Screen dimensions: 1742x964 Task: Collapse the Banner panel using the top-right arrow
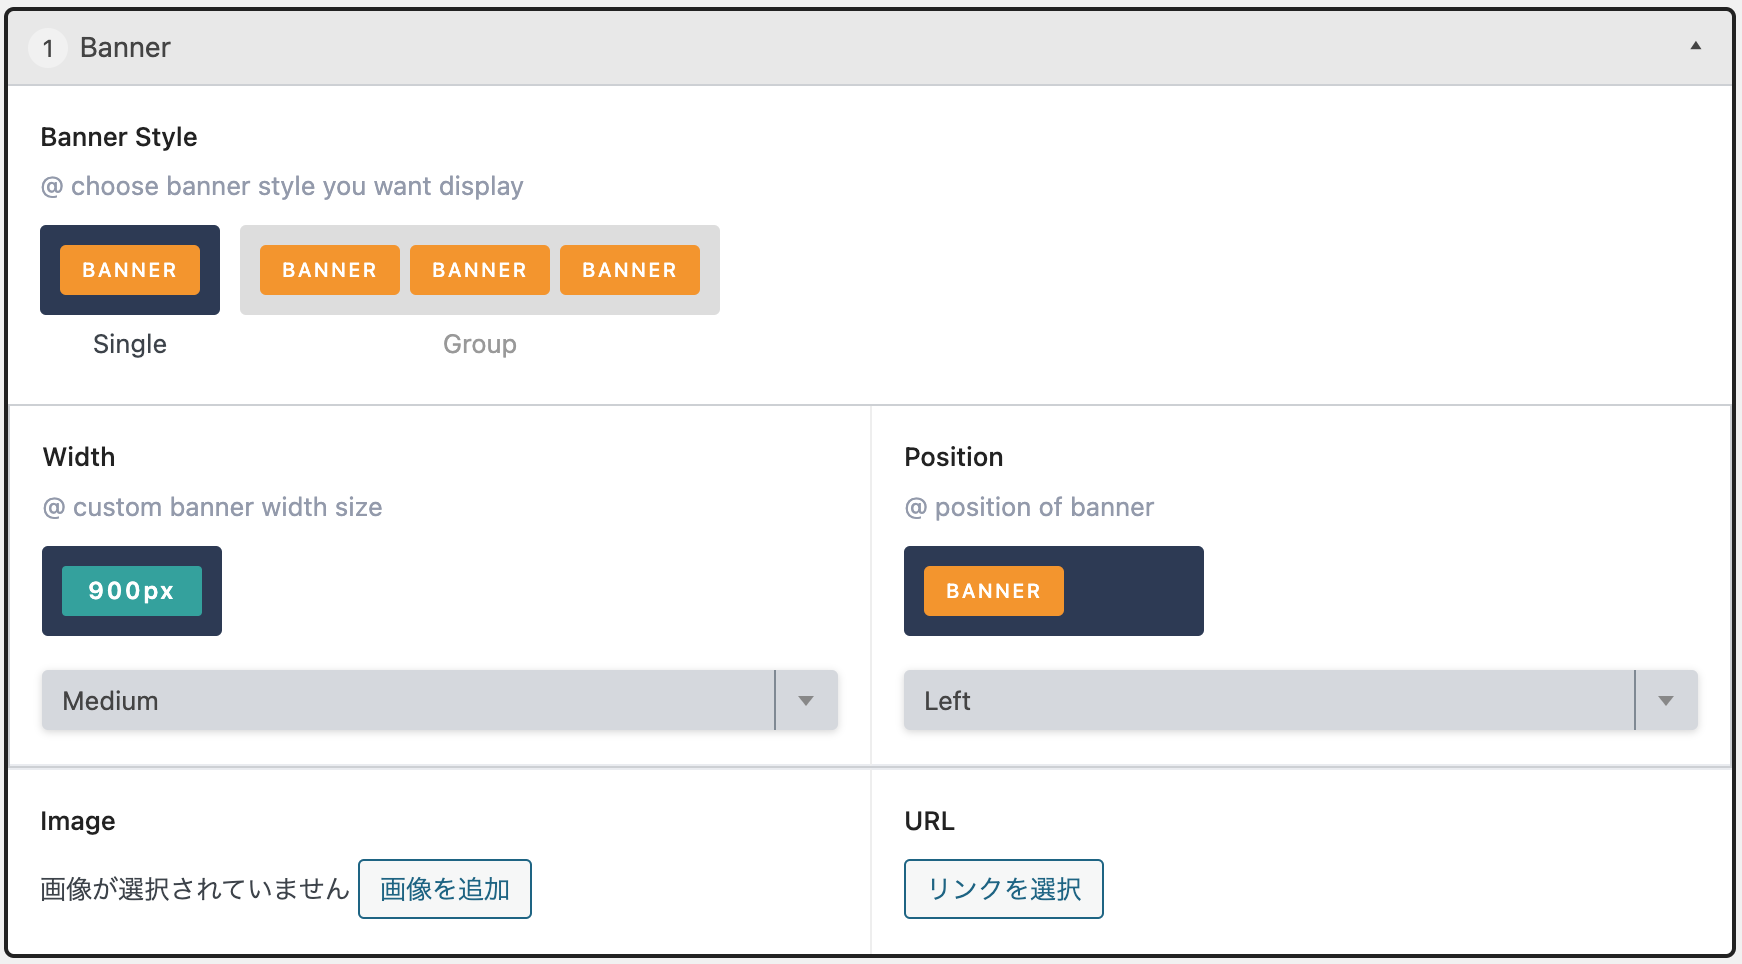1695,46
